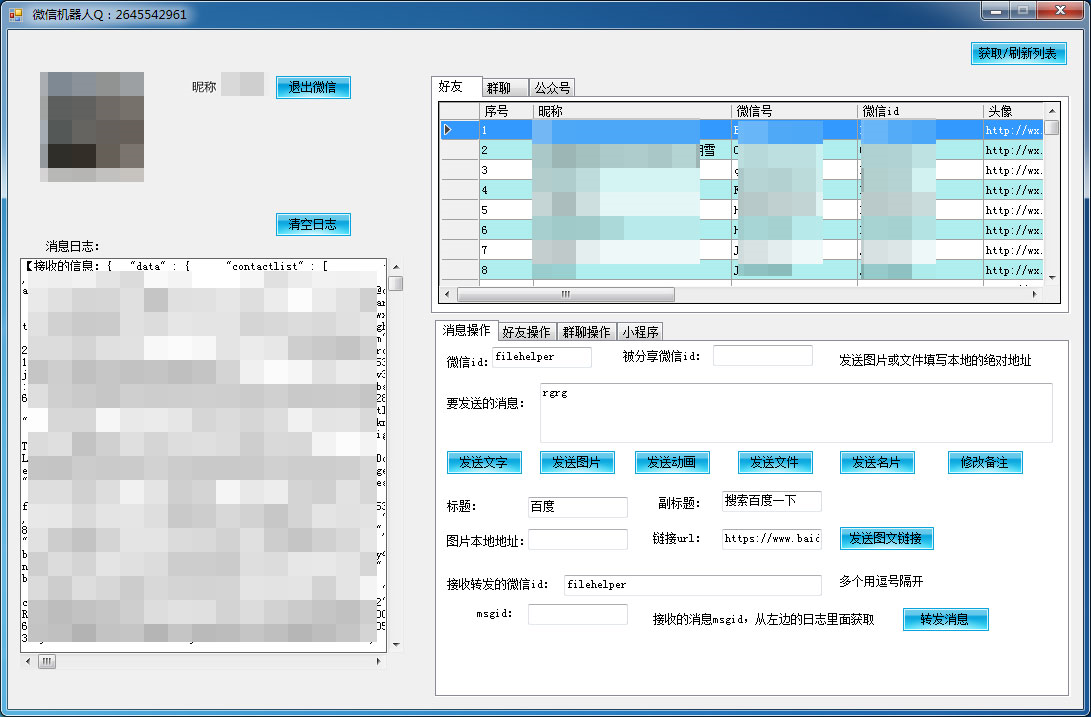Click the 发送动画 button
Screen dimensions: 1091x717
click(671, 462)
